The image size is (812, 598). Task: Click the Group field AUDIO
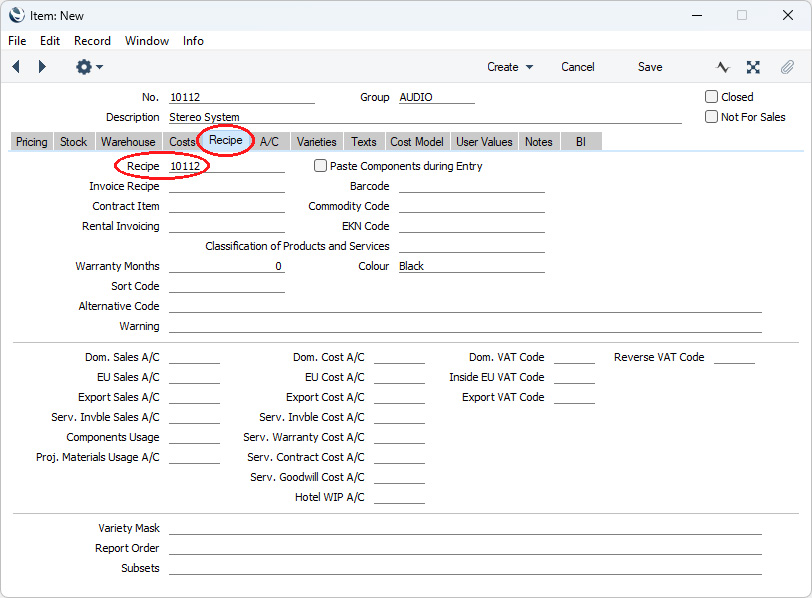click(437, 97)
